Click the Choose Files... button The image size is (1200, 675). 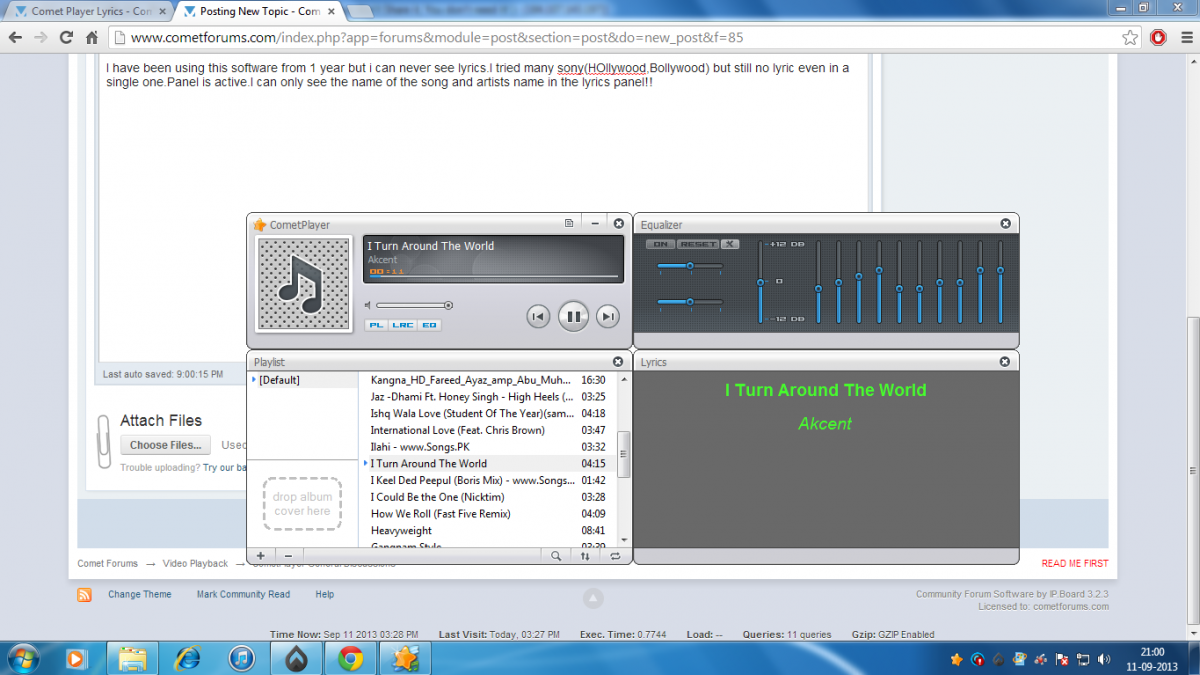pyautogui.click(x=166, y=445)
